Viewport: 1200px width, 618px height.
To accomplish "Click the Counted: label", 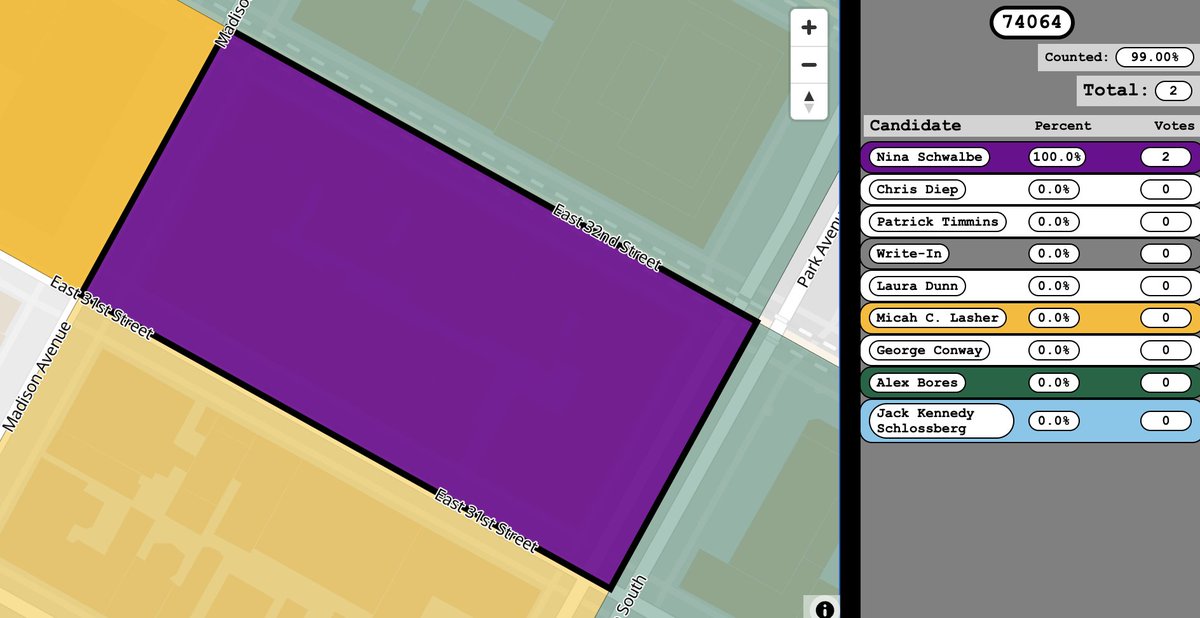I will pos(1076,57).
